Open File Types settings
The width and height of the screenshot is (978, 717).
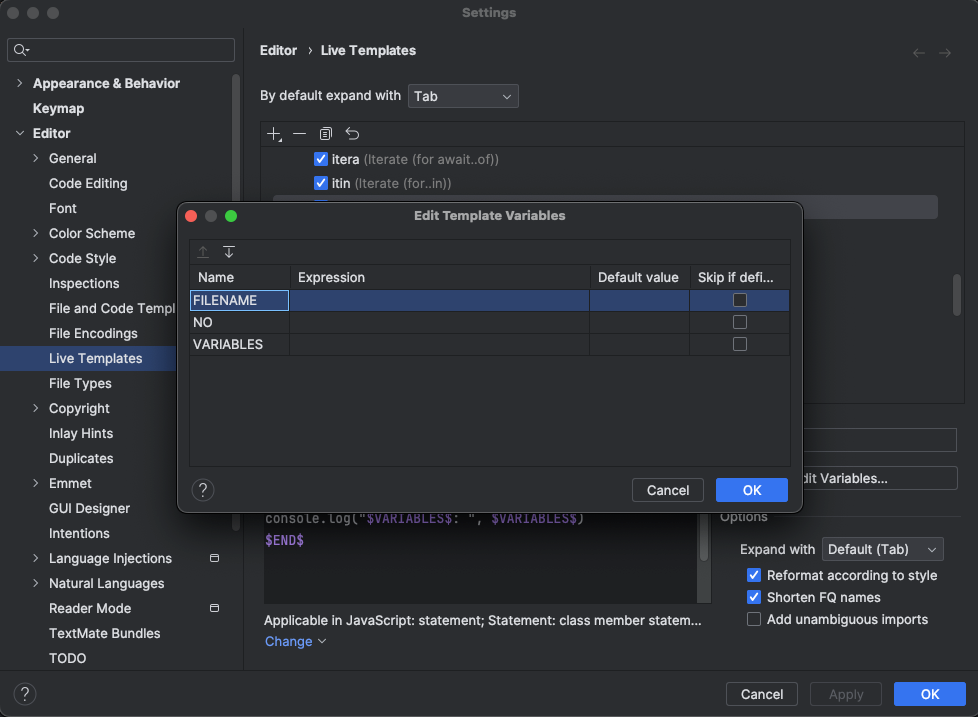click(x=80, y=383)
